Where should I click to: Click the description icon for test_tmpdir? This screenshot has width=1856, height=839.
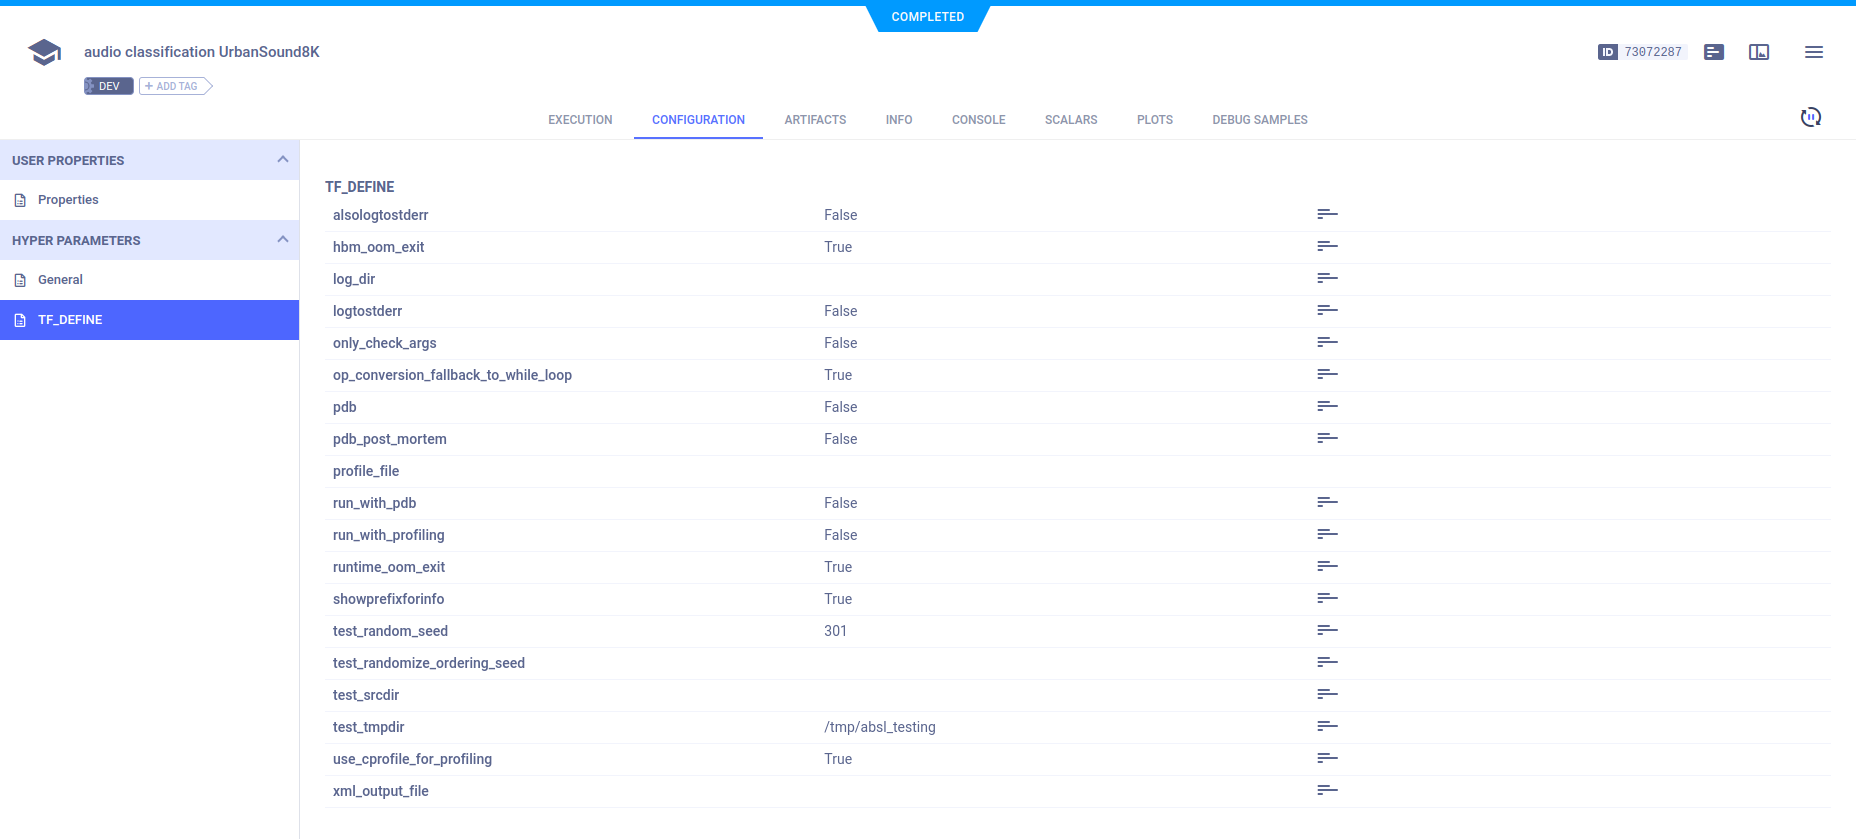point(1327,727)
